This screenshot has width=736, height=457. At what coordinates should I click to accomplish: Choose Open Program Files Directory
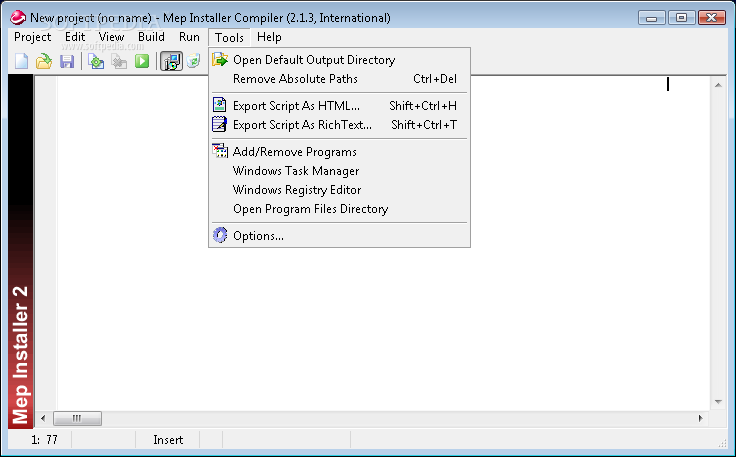tap(339, 209)
